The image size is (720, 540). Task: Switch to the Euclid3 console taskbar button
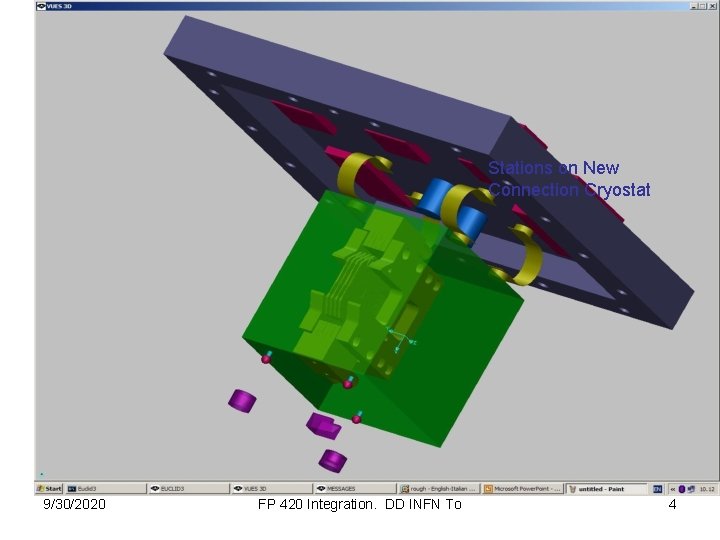105,489
